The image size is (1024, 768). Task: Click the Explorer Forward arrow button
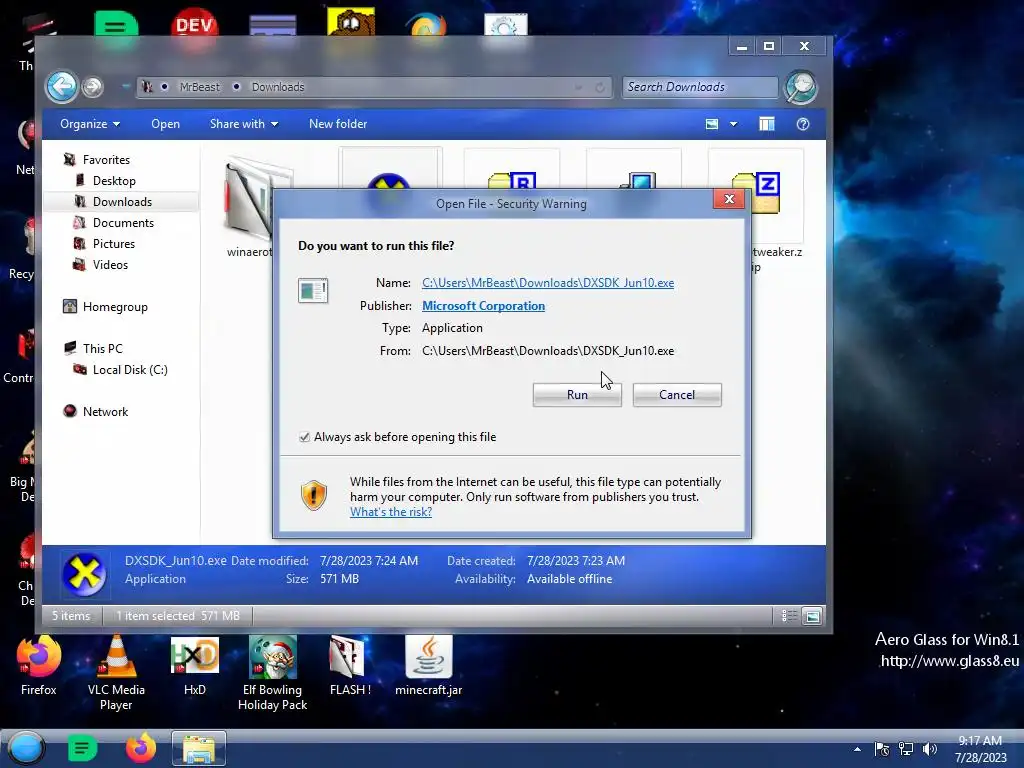[93, 87]
